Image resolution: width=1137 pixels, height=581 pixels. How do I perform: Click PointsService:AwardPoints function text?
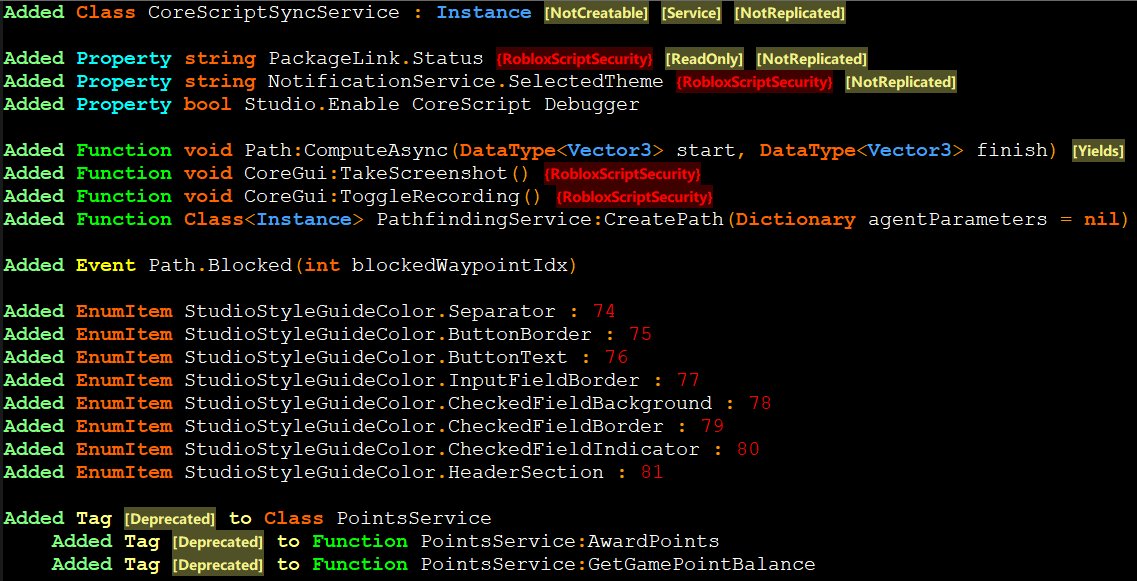[570, 542]
